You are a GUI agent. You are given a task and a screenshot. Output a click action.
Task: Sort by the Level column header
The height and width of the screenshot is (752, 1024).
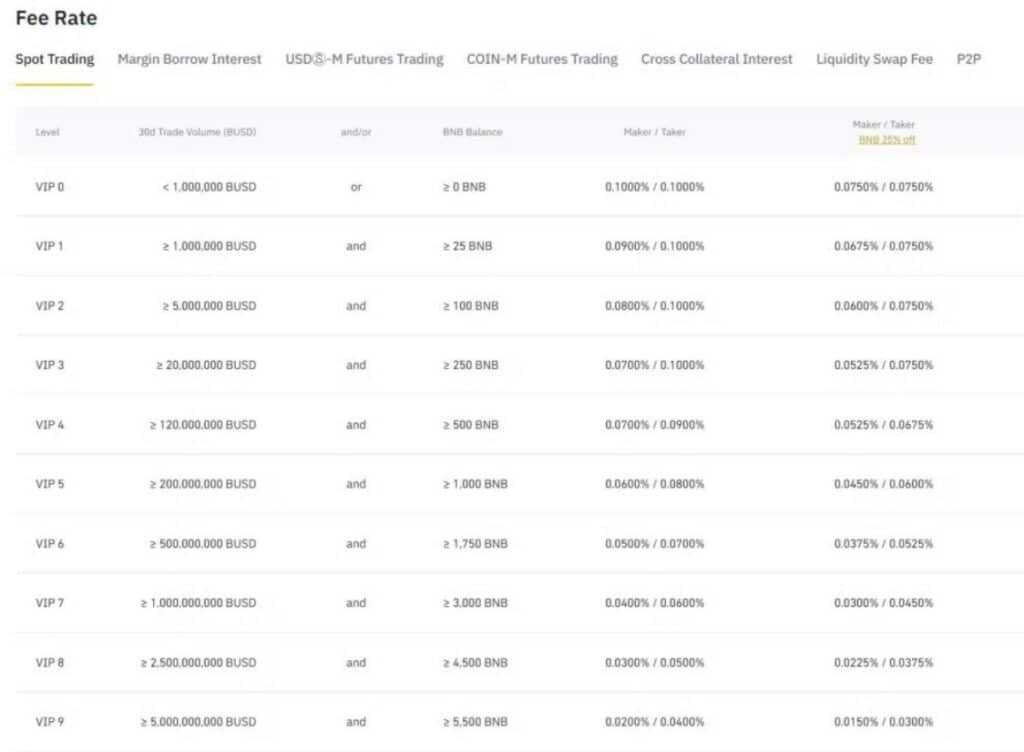50,131
